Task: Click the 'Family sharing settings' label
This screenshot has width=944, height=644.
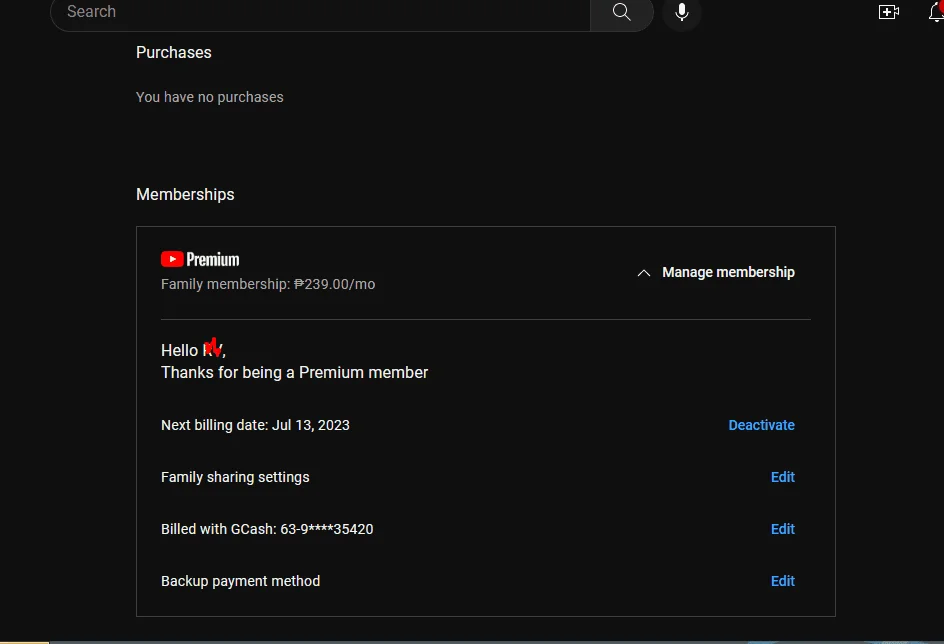Action: (235, 477)
